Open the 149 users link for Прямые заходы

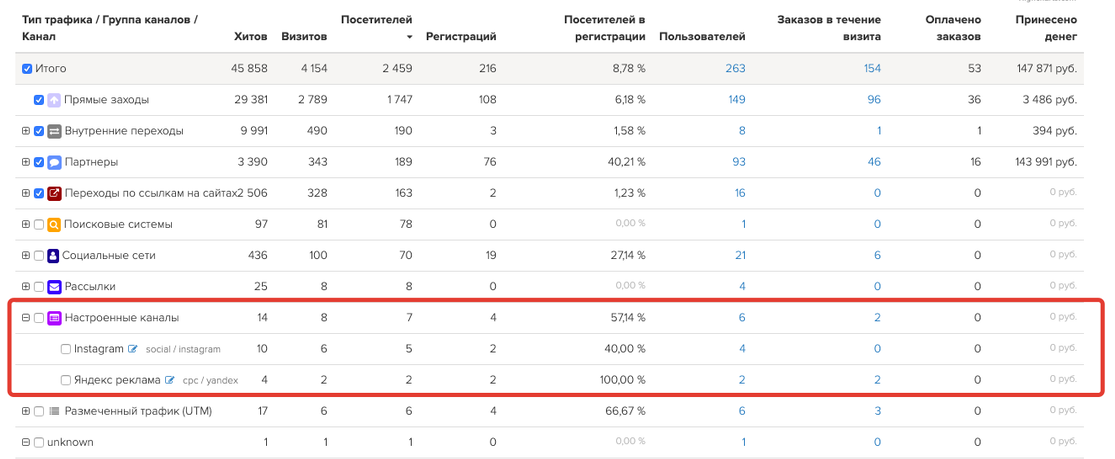[x=737, y=100]
